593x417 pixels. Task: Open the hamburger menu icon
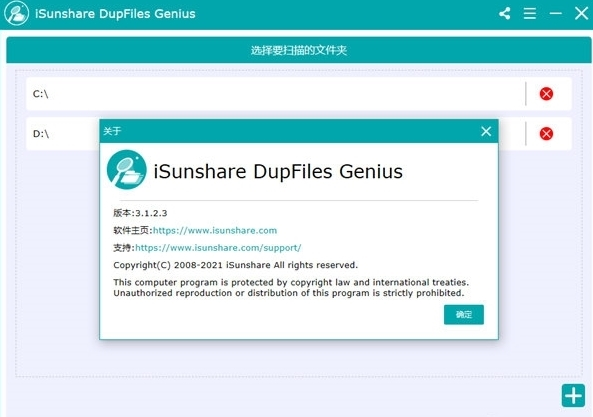[530, 14]
